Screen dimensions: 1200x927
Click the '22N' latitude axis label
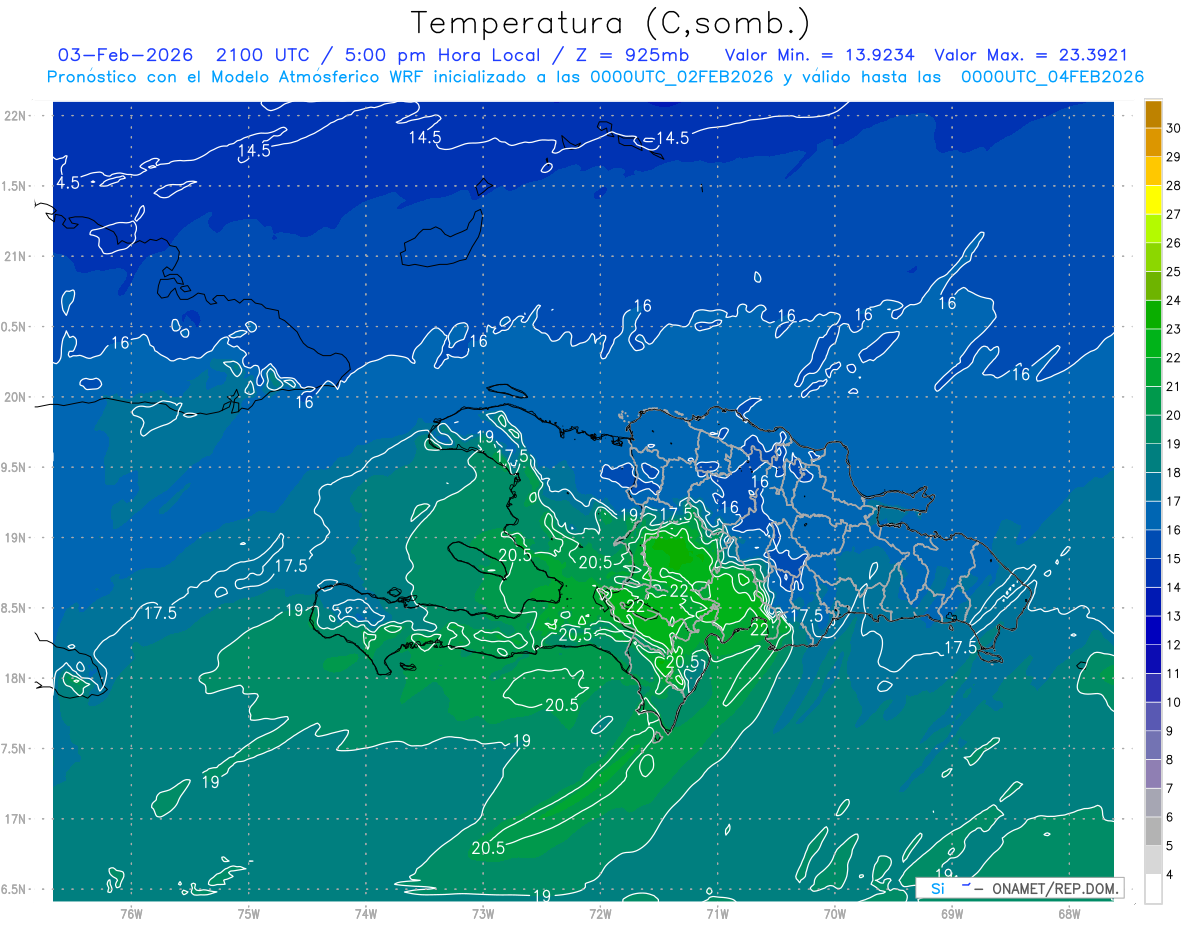tap(16, 115)
